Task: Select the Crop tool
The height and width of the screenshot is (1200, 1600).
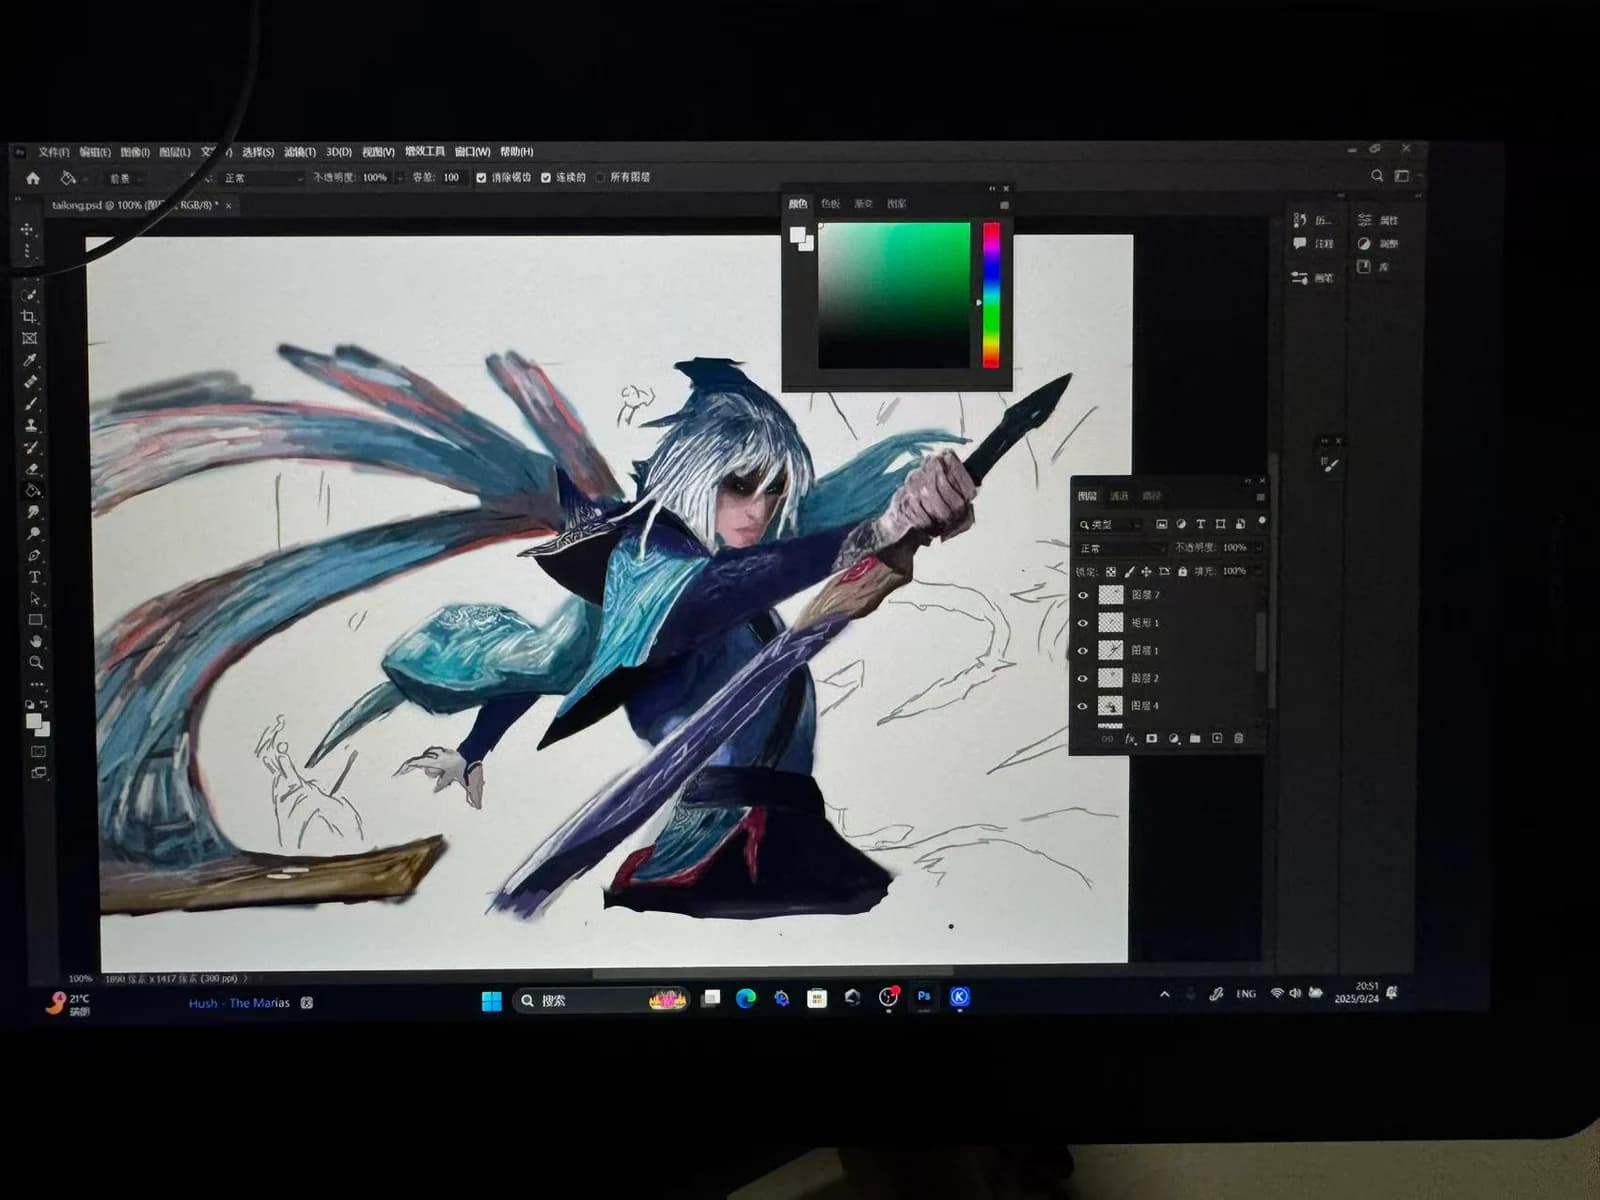Action: click(29, 317)
